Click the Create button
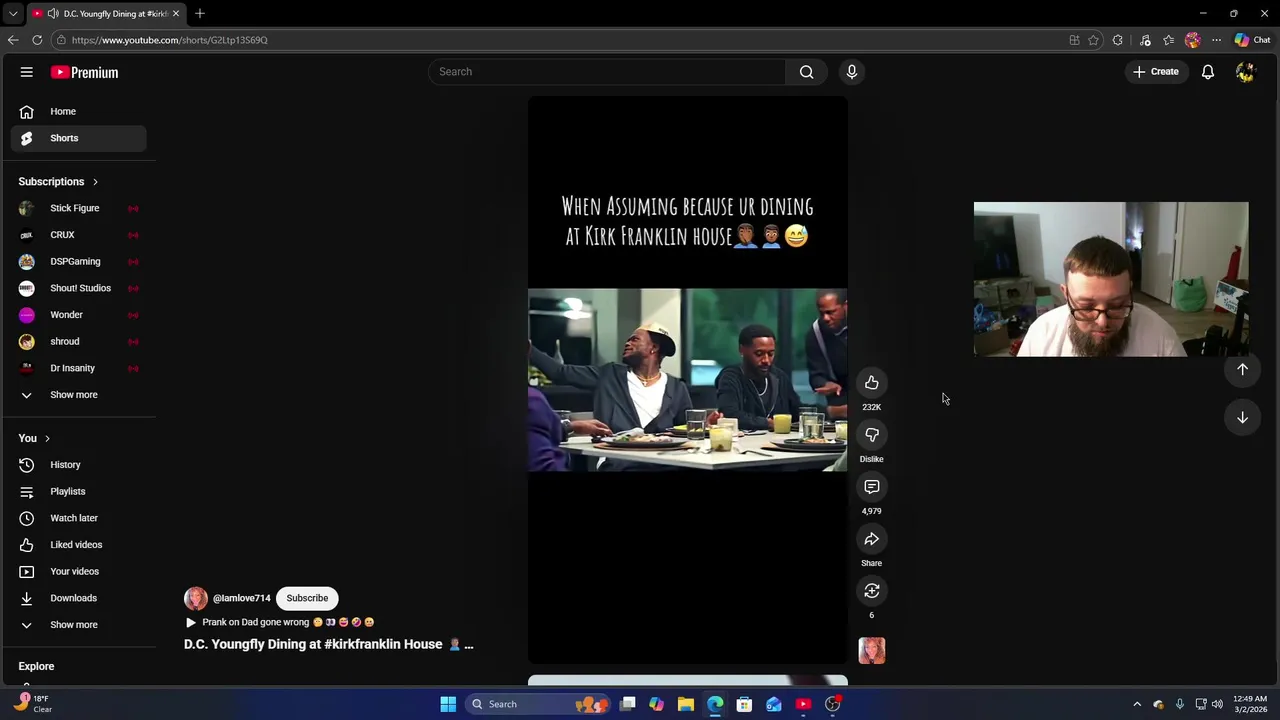This screenshot has height=720, width=1280. point(1156,72)
